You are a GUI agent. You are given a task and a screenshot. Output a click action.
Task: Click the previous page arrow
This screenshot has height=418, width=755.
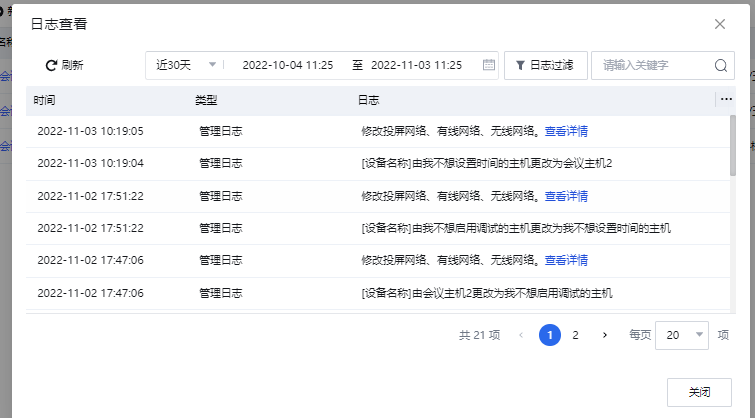[520, 335]
